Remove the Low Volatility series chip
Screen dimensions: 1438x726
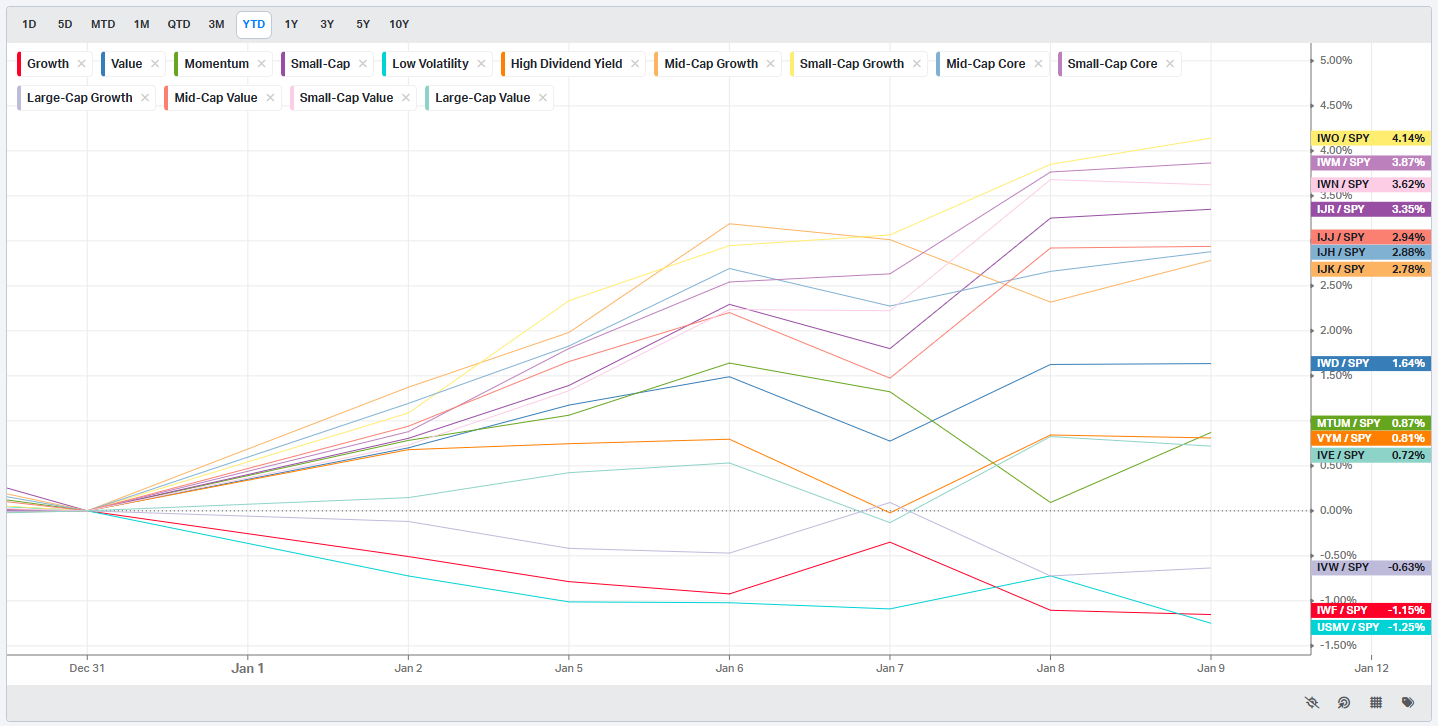click(481, 64)
